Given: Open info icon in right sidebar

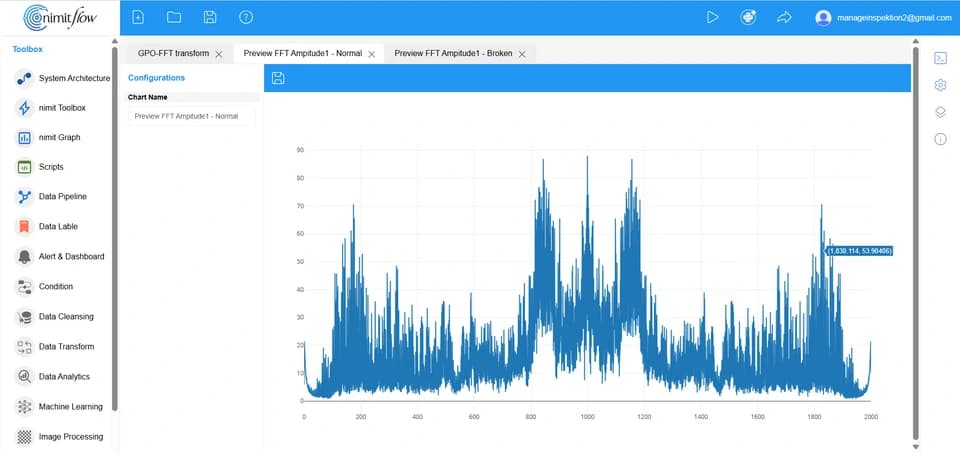Looking at the screenshot, I should tap(940, 139).
